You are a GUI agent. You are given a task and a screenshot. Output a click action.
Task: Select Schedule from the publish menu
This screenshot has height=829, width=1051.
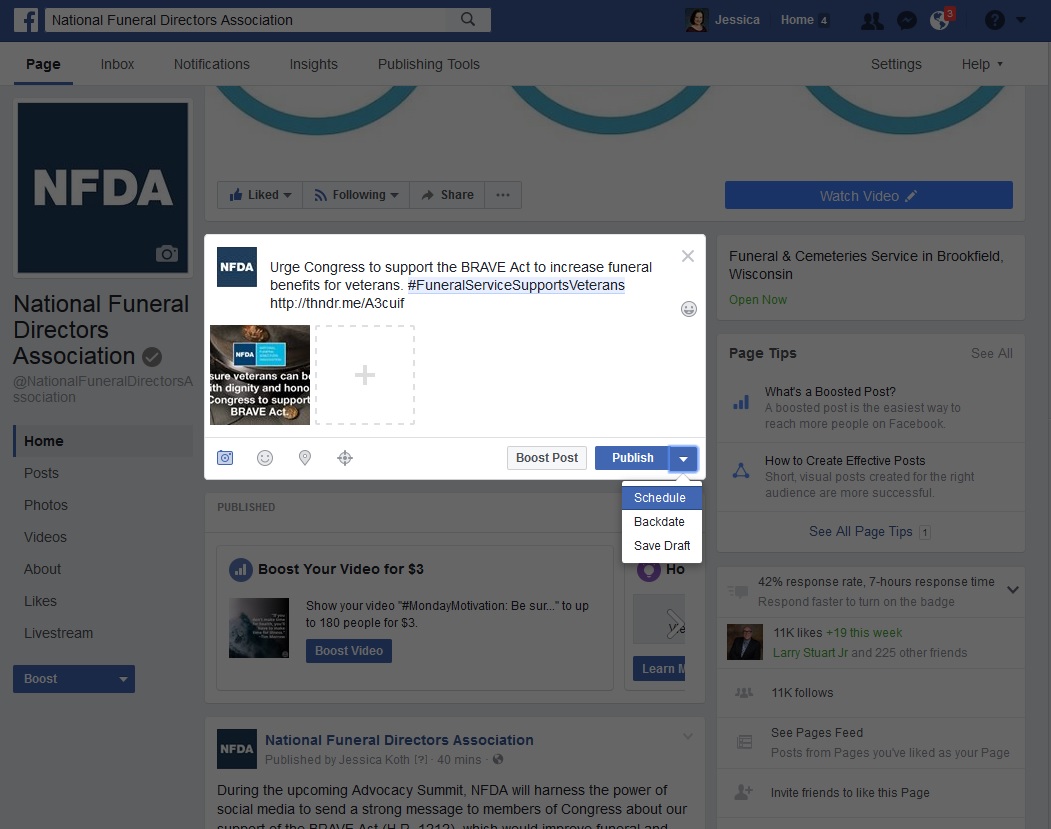662,498
